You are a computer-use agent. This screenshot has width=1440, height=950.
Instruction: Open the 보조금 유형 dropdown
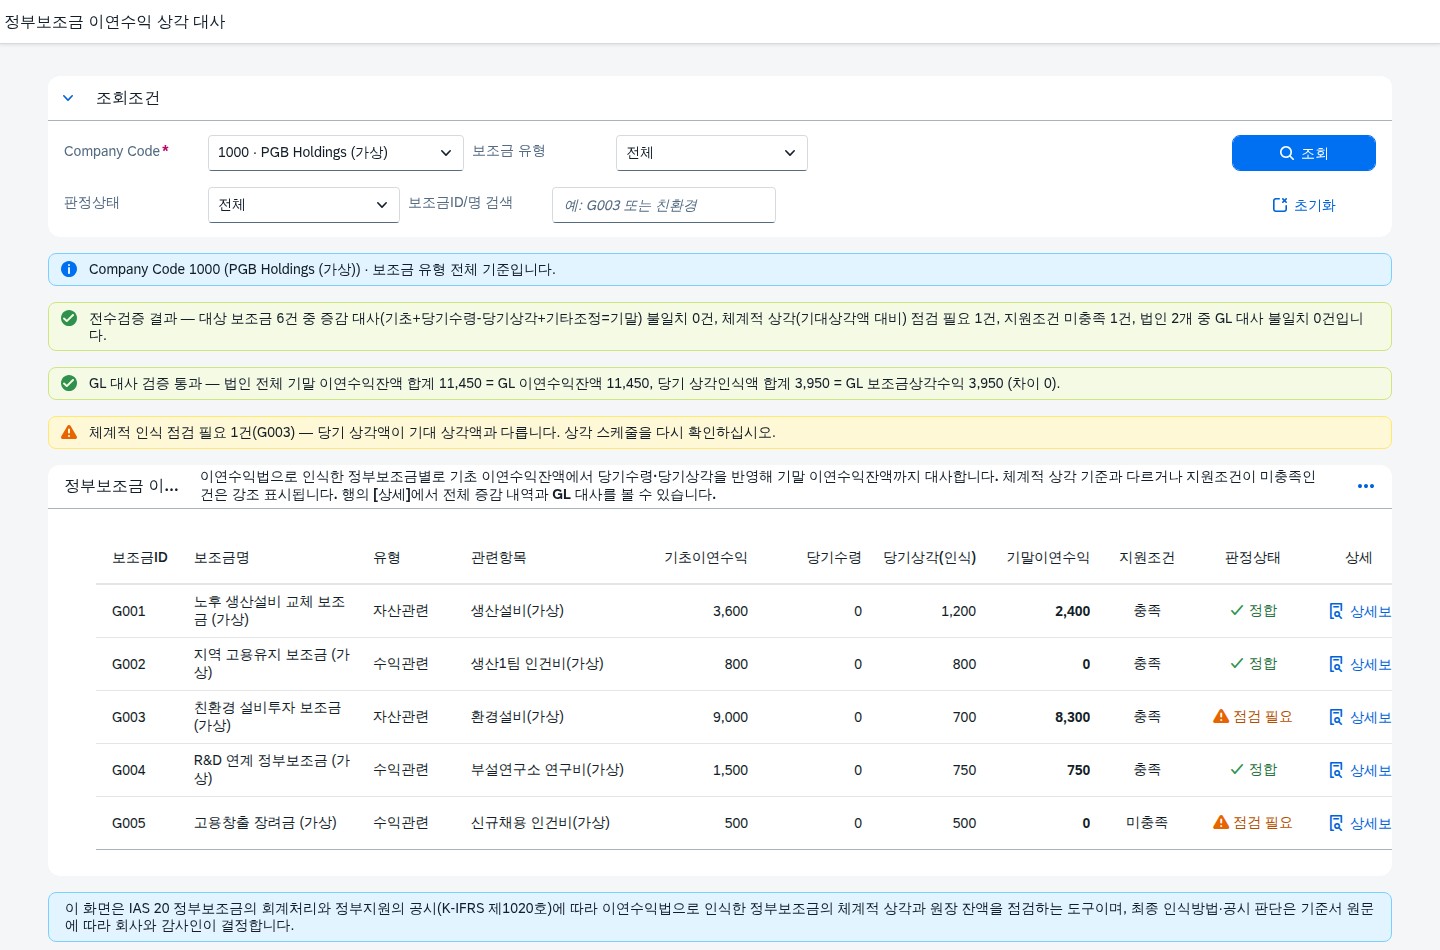(x=711, y=153)
